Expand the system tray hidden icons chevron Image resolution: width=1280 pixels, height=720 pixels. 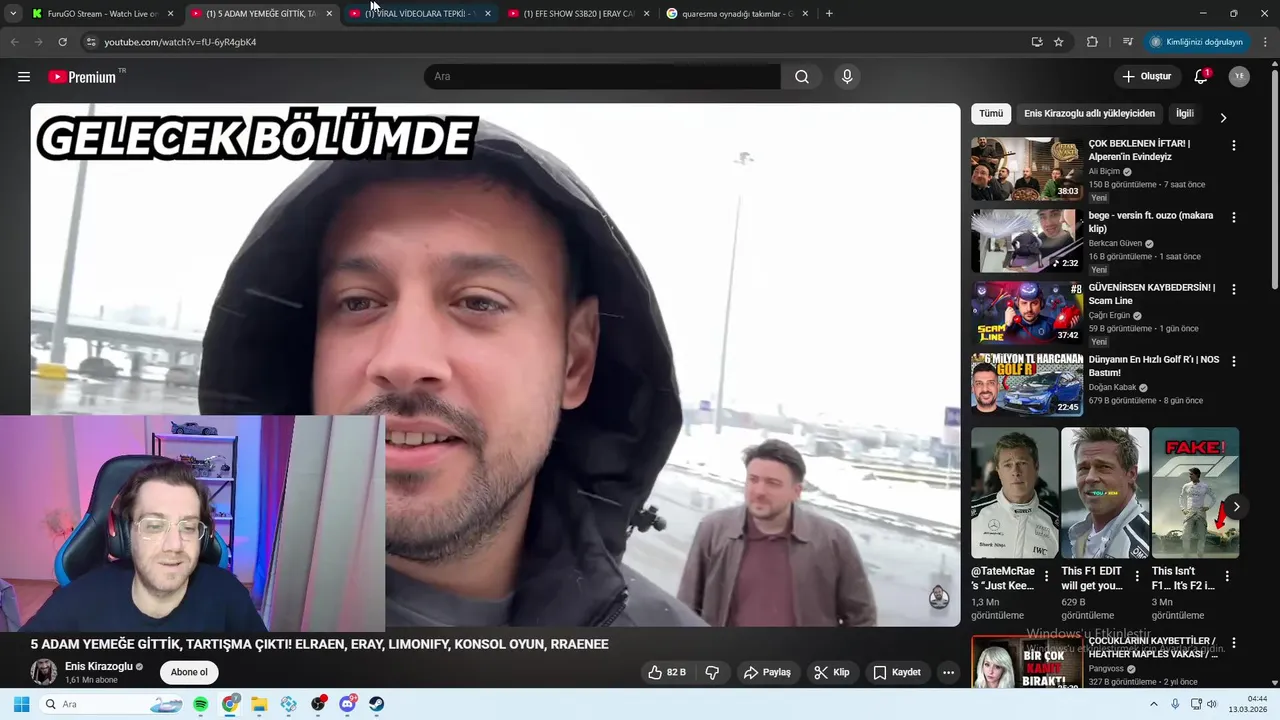click(x=1153, y=704)
